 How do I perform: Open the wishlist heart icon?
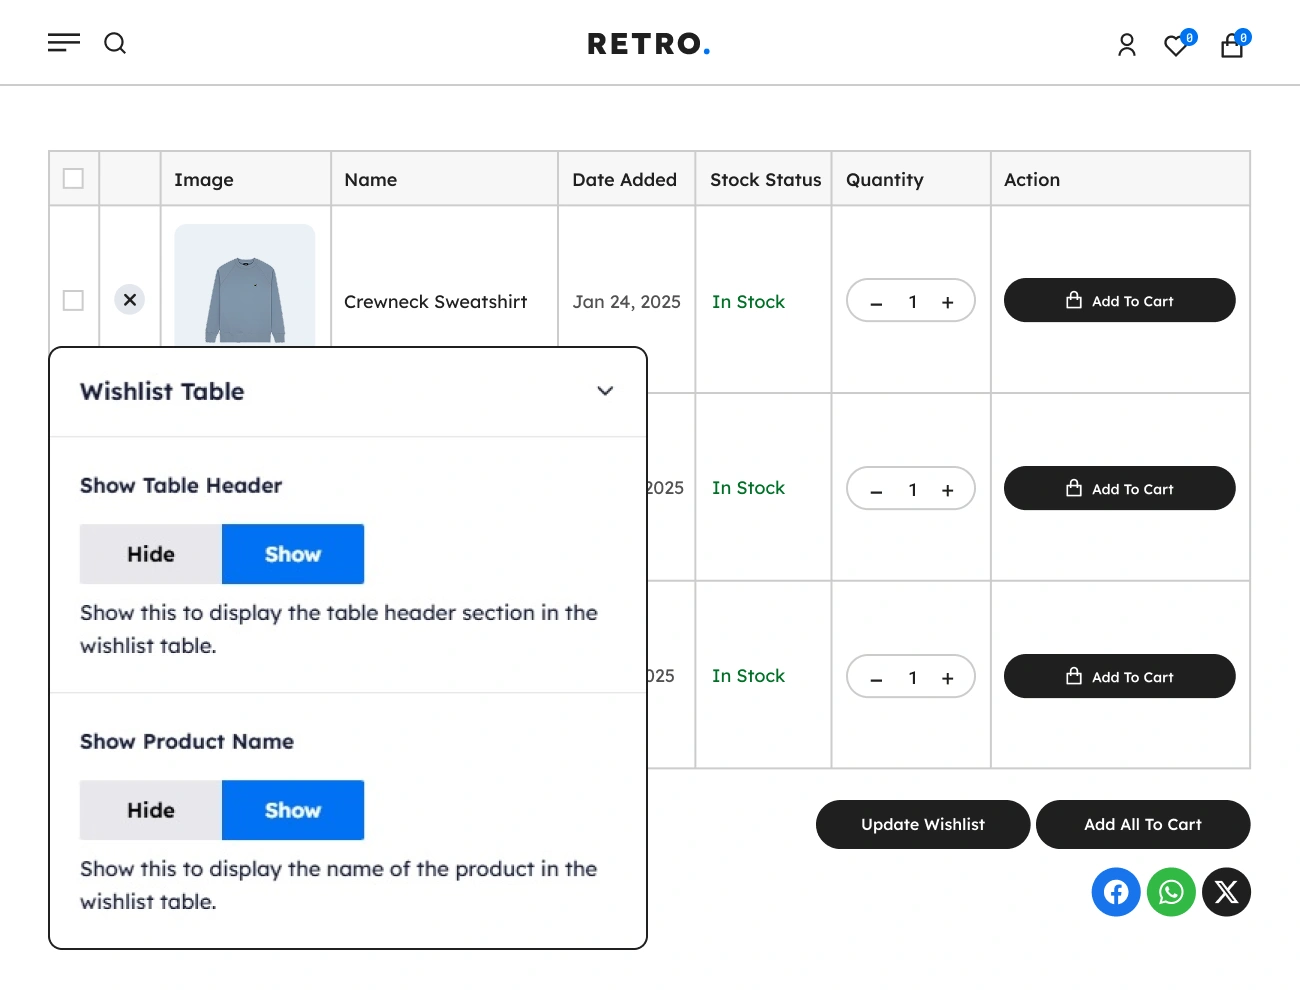[x=1177, y=45]
